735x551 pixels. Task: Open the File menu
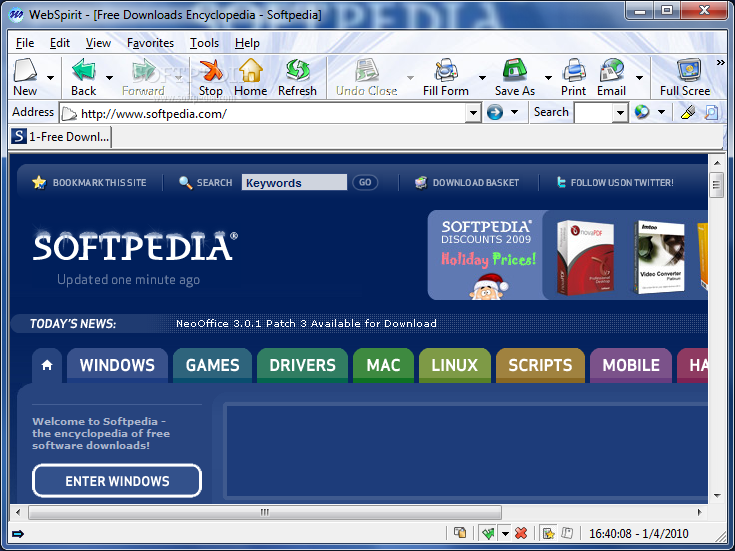25,43
